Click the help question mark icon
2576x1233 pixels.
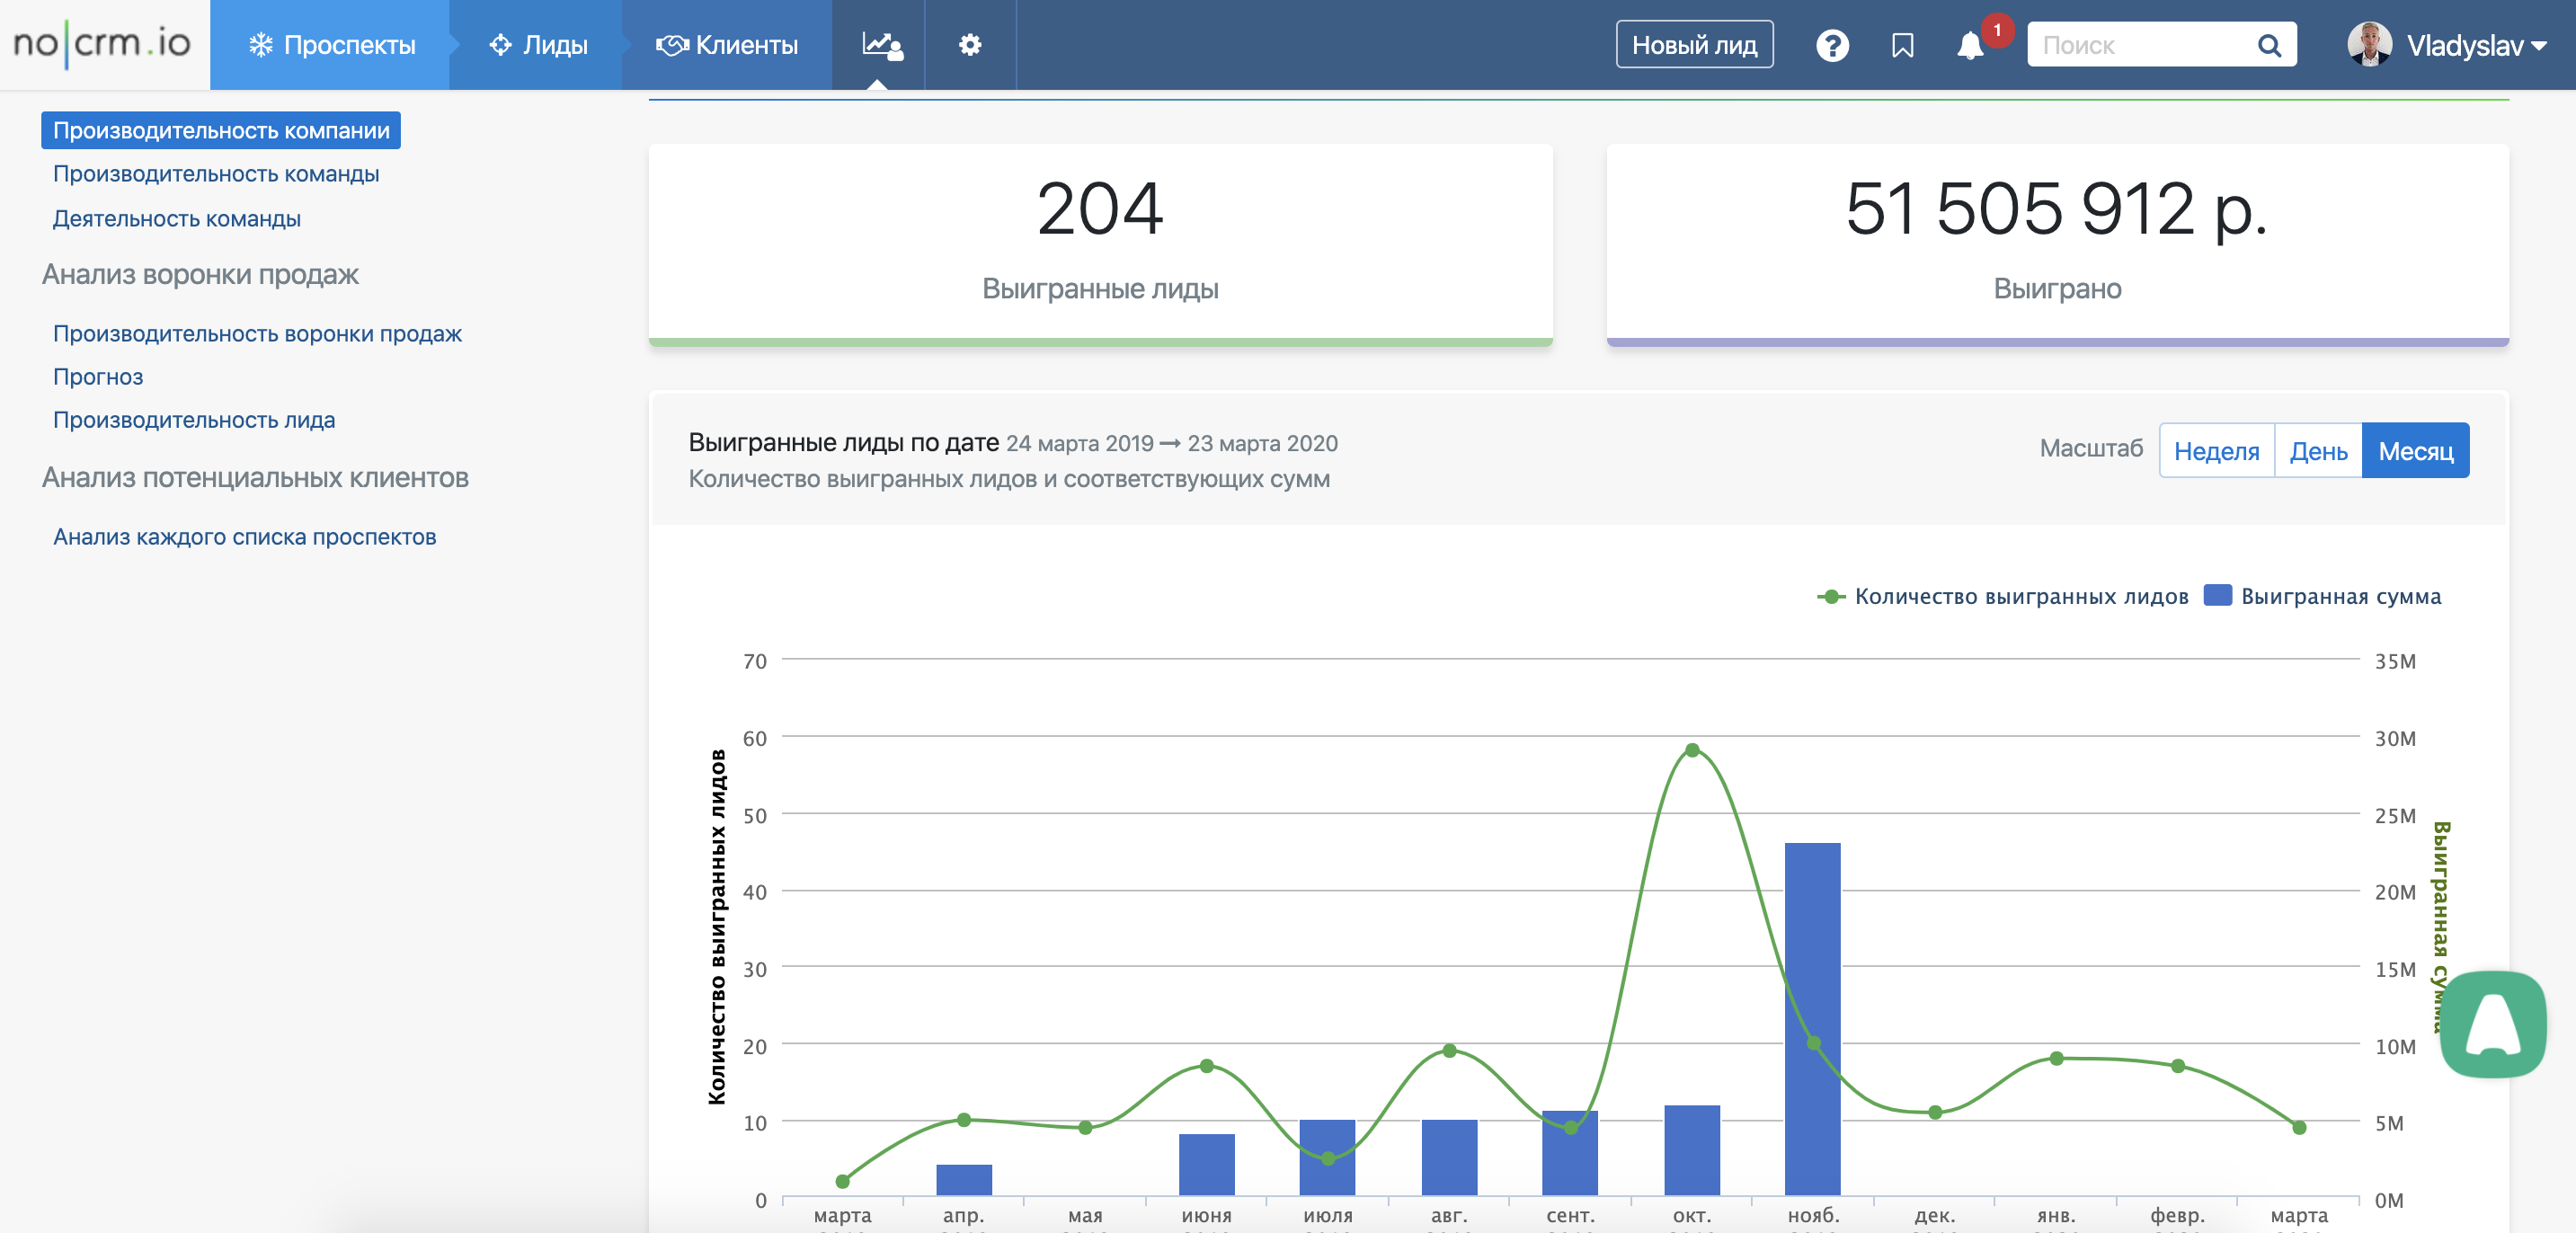1831,46
